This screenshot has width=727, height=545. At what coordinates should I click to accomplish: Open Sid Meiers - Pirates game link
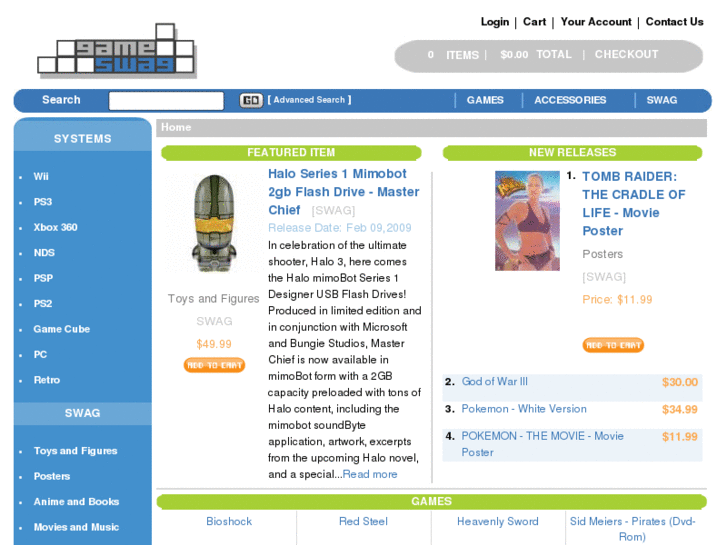coord(632,529)
